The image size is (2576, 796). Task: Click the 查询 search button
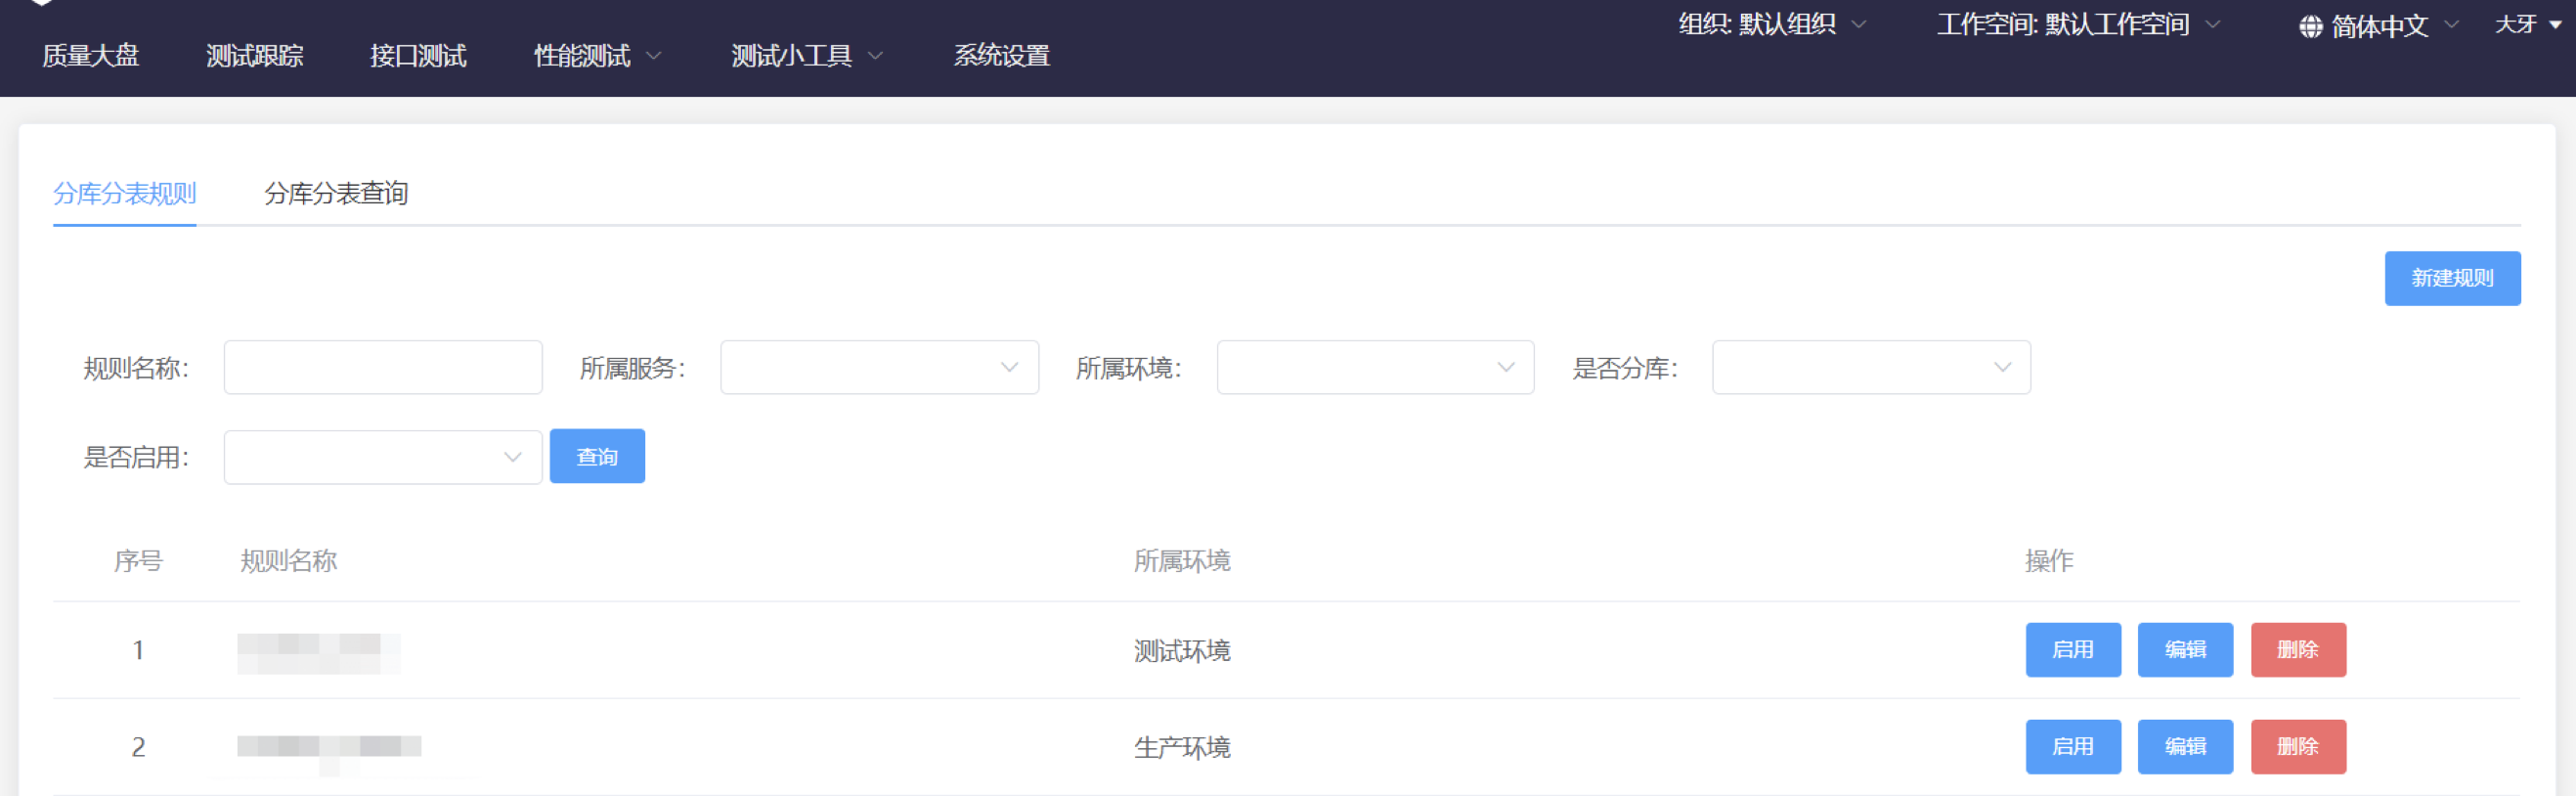pos(597,457)
